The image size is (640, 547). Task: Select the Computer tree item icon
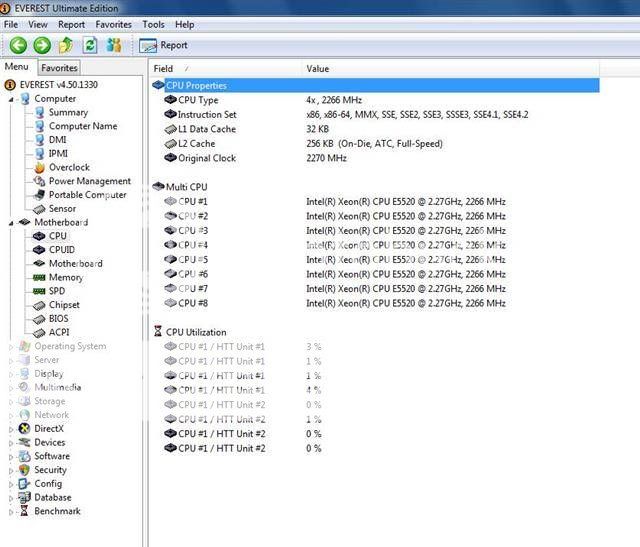pos(25,99)
